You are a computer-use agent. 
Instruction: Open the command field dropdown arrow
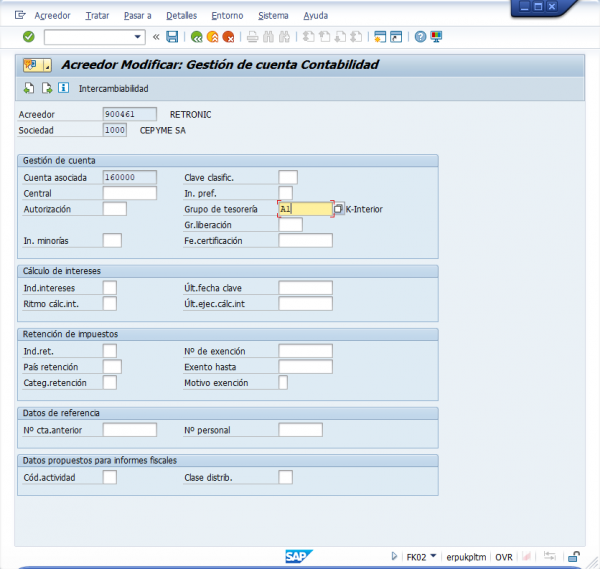point(137,37)
